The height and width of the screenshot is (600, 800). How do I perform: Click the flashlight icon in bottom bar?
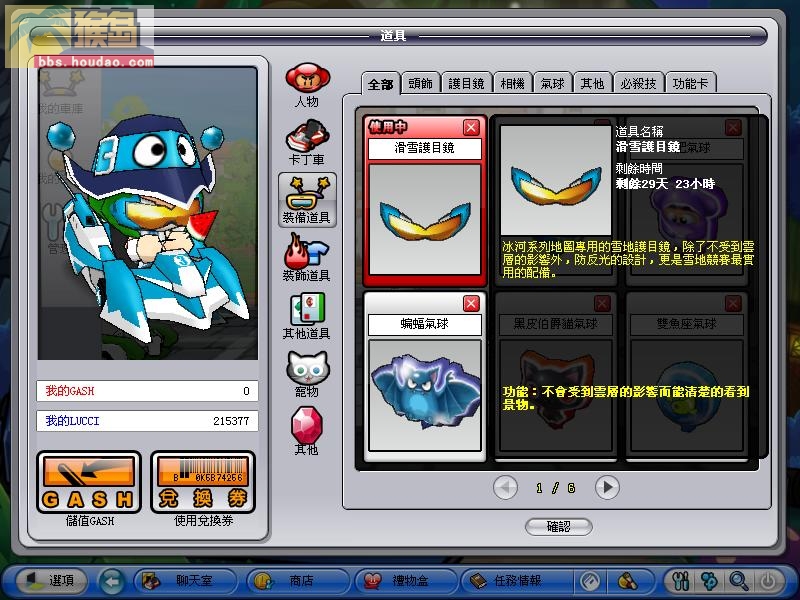tap(628, 581)
